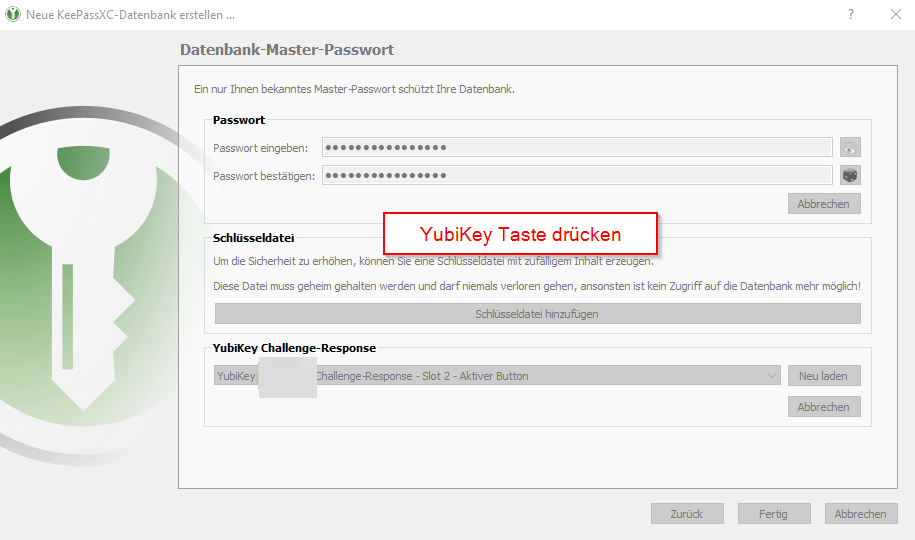Viewport: 915px width, 540px height.
Task: Cancel the wizard with the bottom Abbrechen button
Action: pyautogui.click(x=860, y=514)
